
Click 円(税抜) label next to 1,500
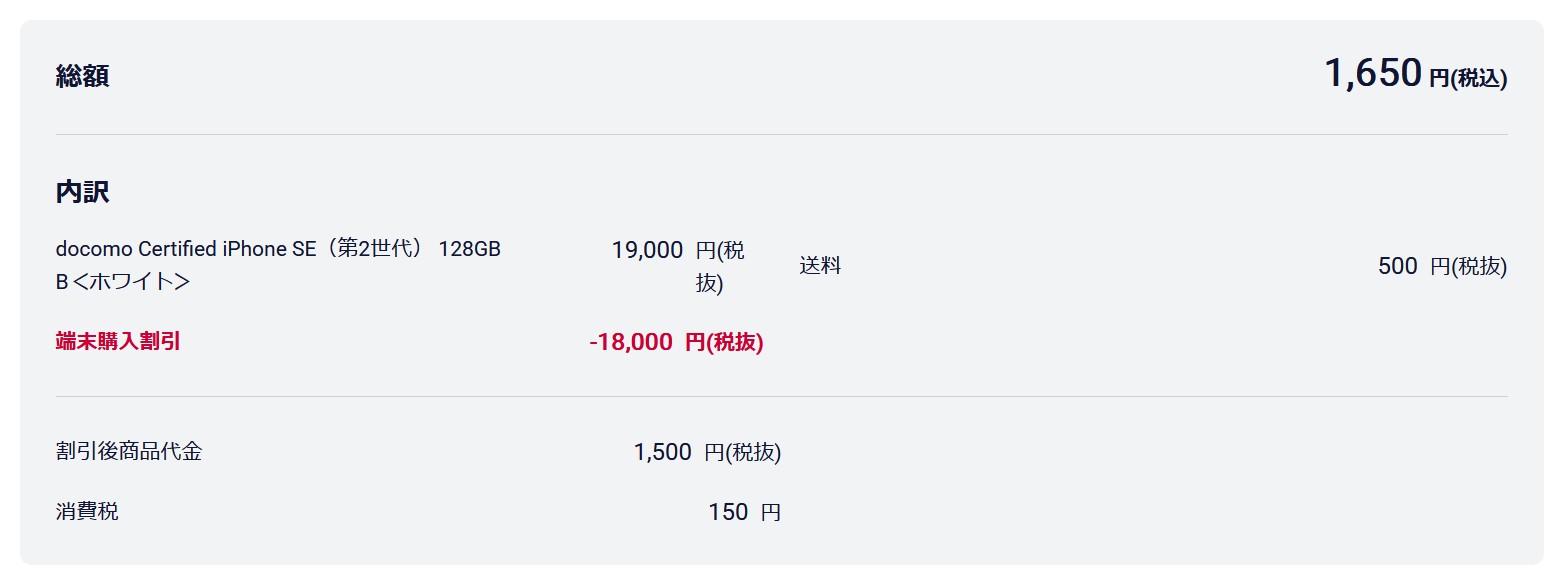coord(742,452)
